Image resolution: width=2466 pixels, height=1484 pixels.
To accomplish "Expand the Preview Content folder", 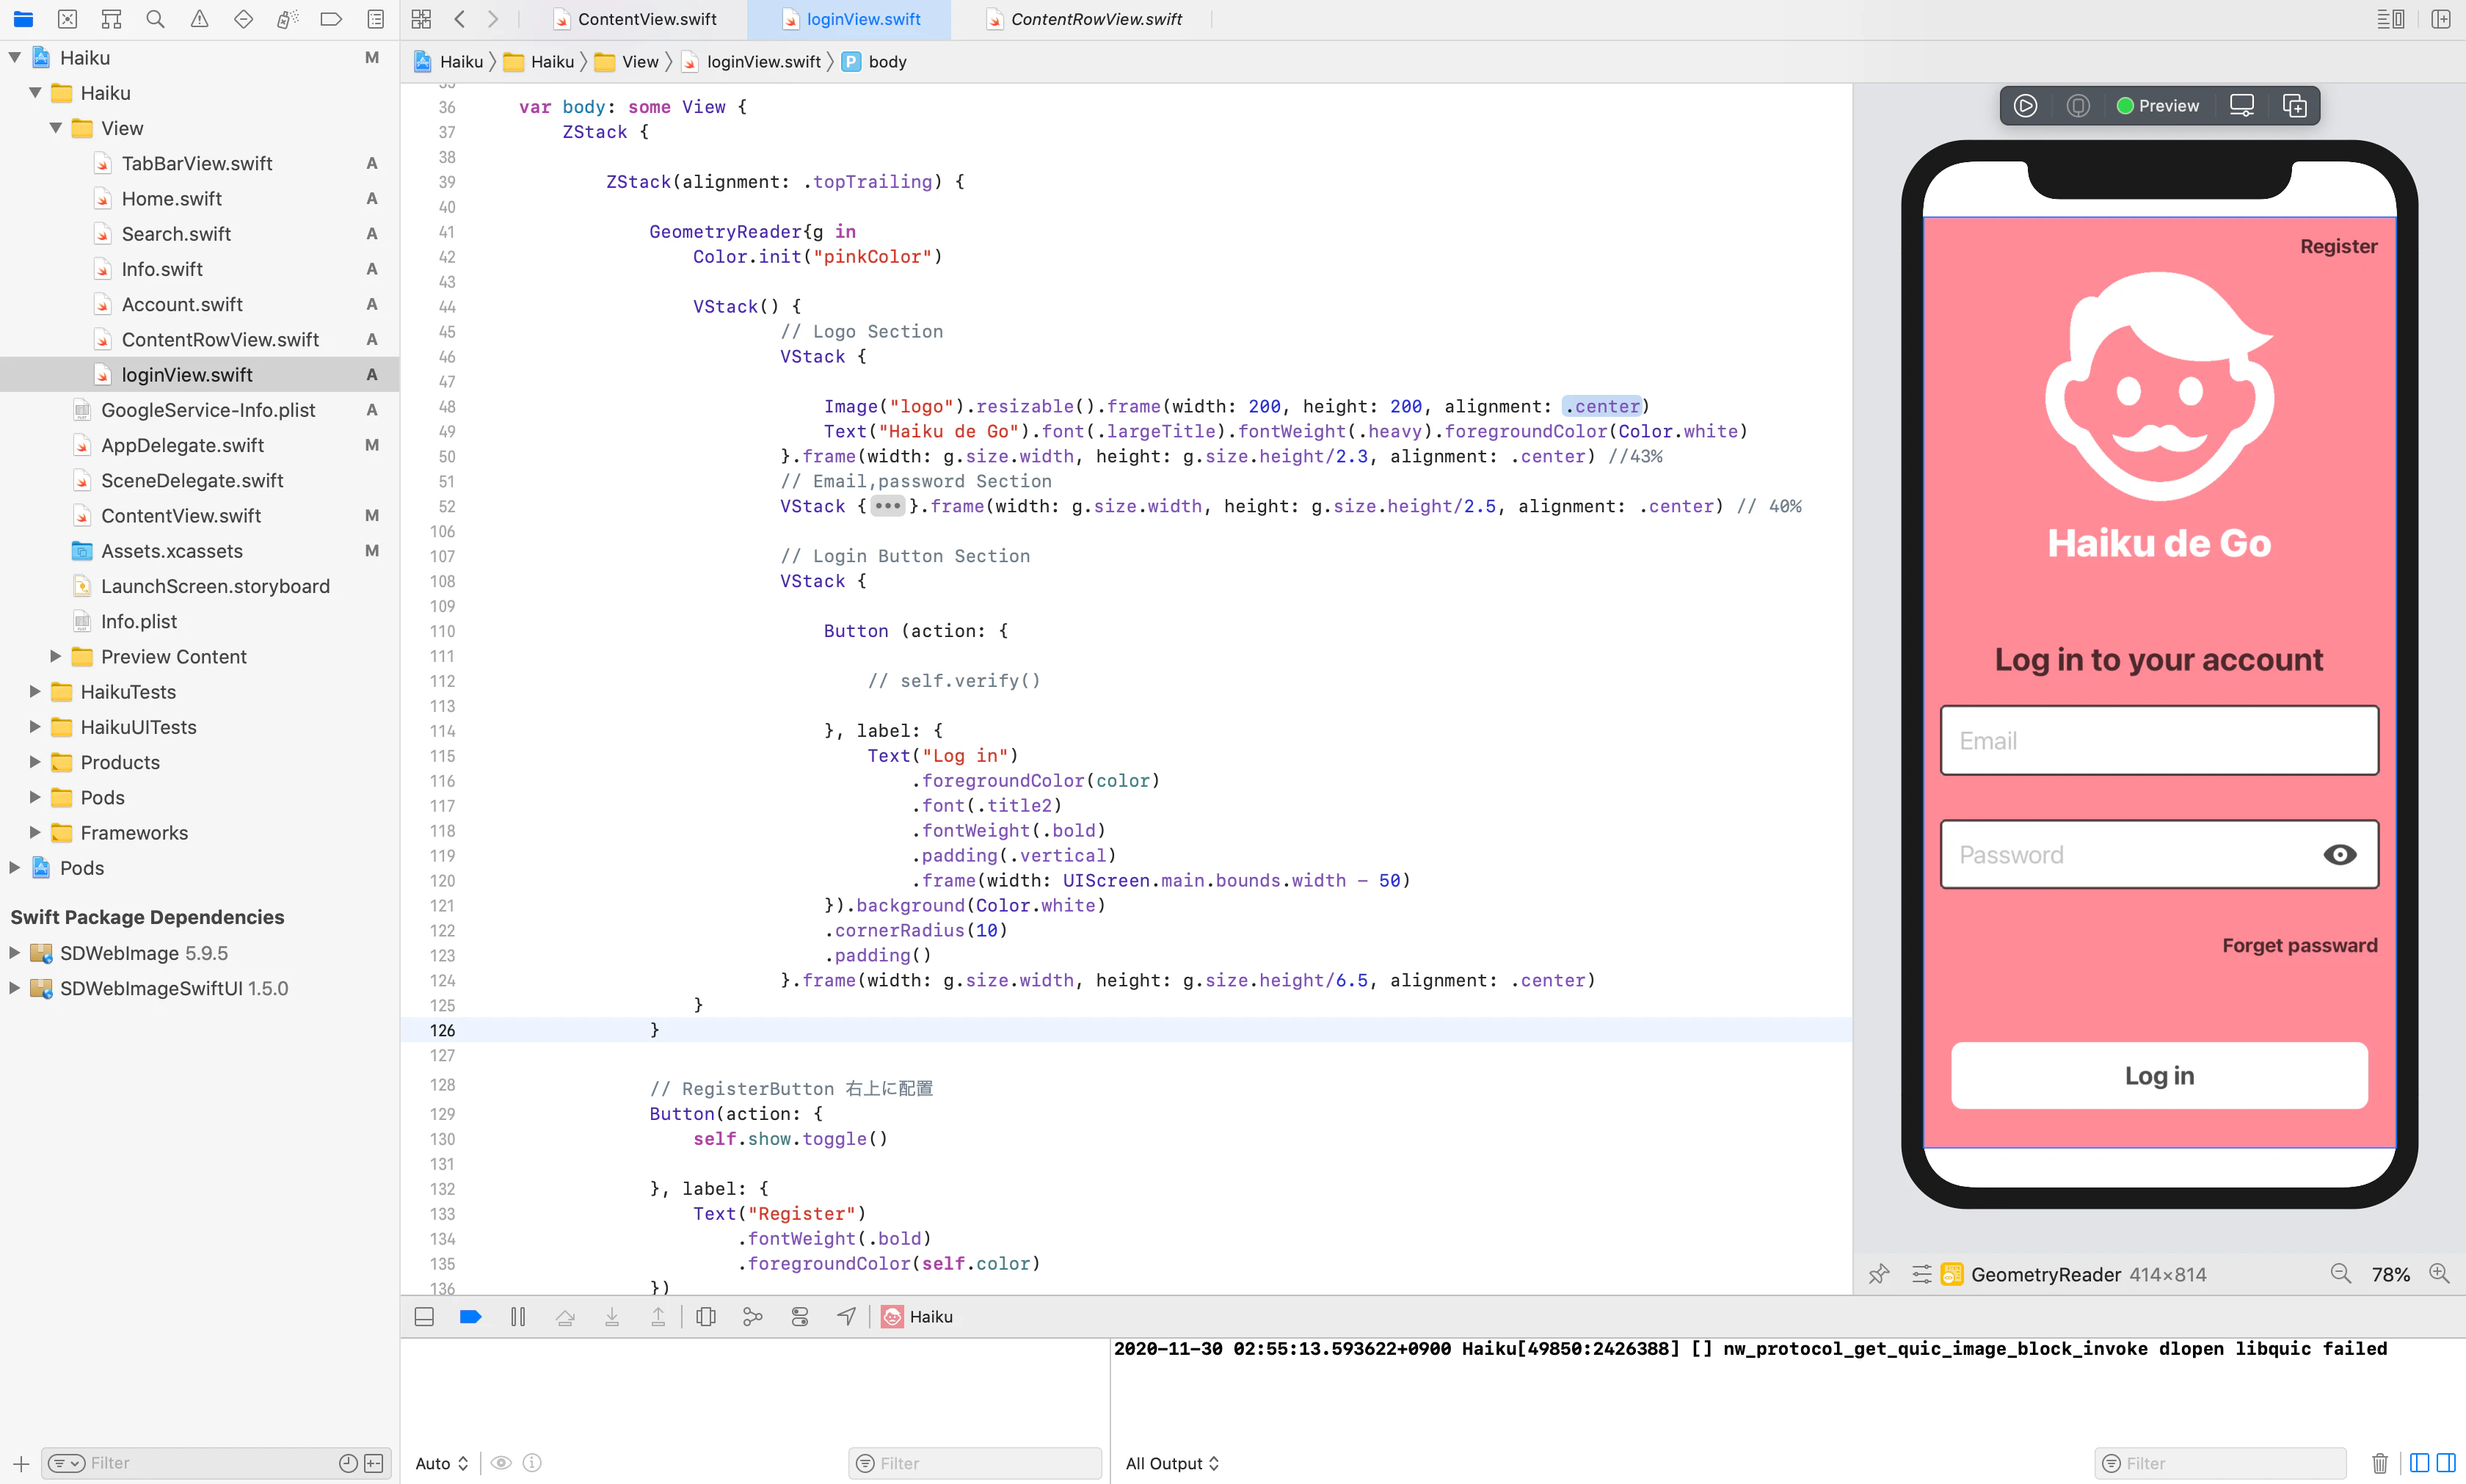I will tap(56, 656).
